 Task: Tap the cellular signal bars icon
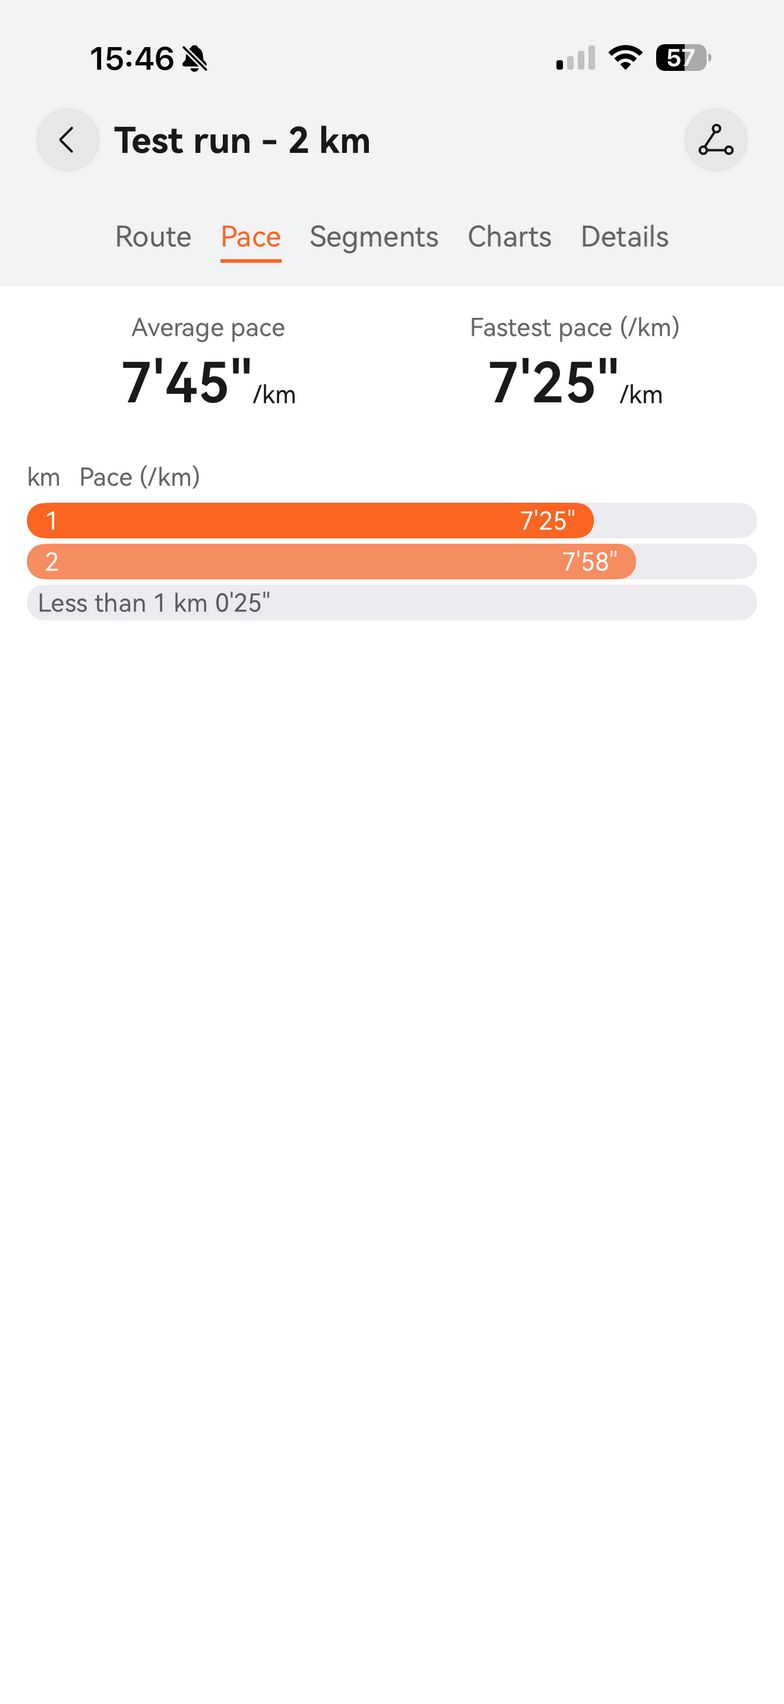(x=575, y=59)
